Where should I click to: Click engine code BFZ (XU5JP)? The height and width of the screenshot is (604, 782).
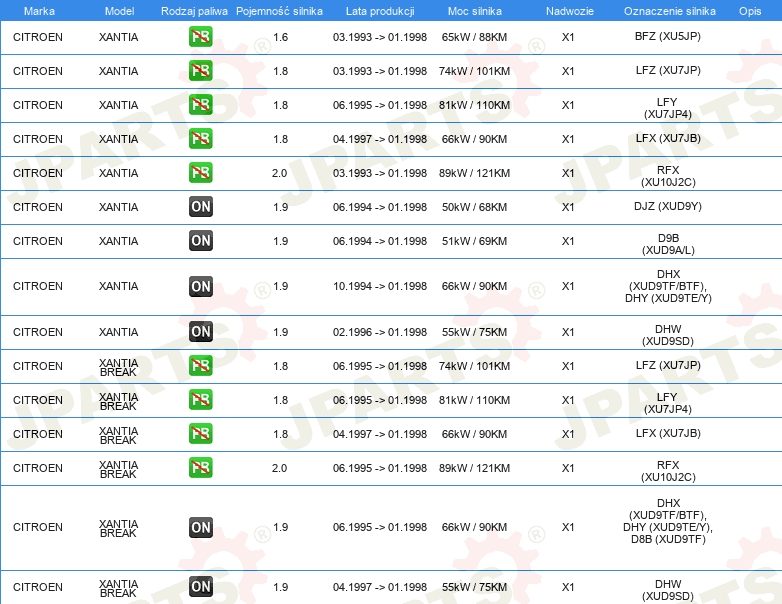click(668, 36)
